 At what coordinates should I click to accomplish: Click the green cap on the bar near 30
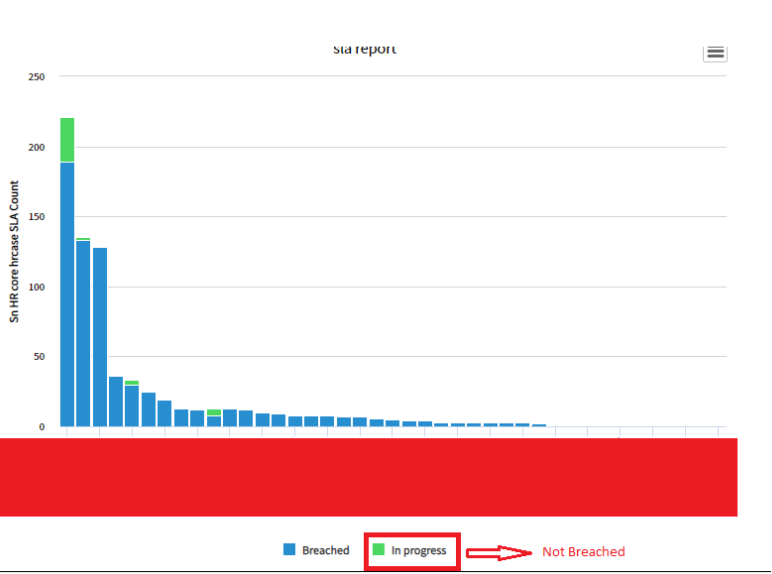pyautogui.click(x=131, y=383)
